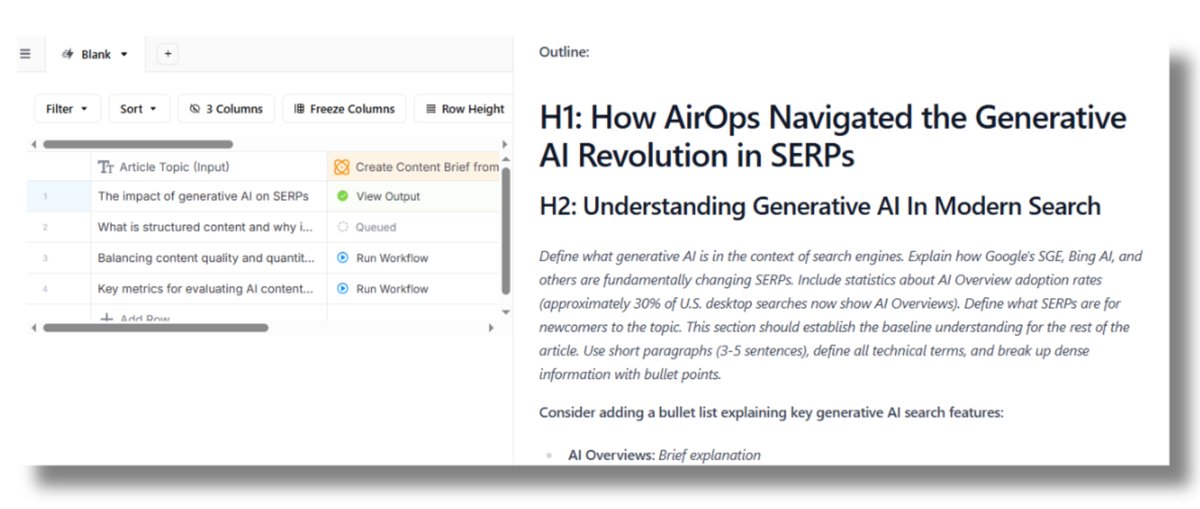This screenshot has height=509, width=1200.
Task: Click the lower scrollbar's right arrow
Action: (x=491, y=327)
